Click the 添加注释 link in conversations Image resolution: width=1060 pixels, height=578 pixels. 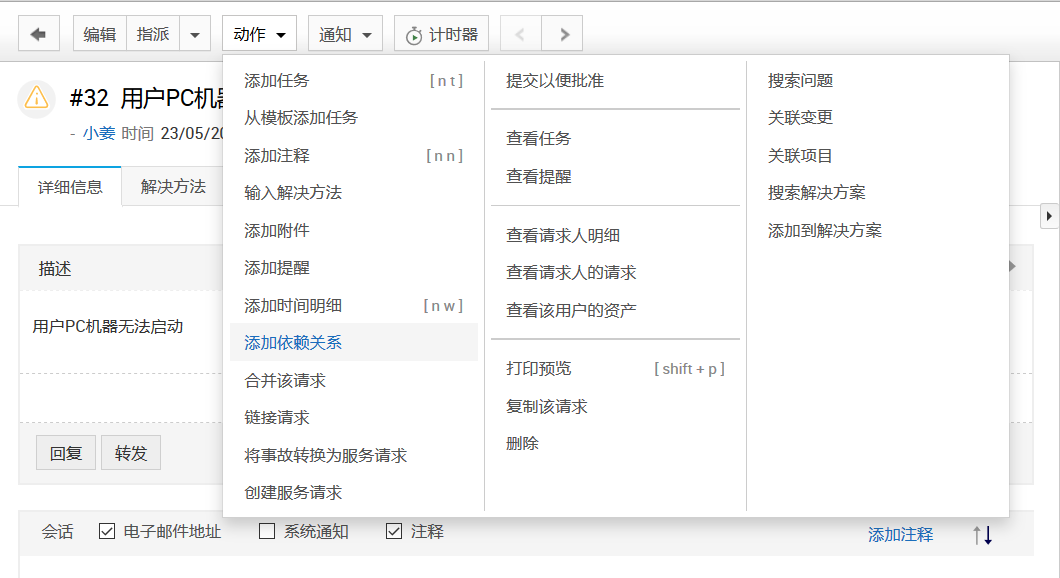pos(900,535)
